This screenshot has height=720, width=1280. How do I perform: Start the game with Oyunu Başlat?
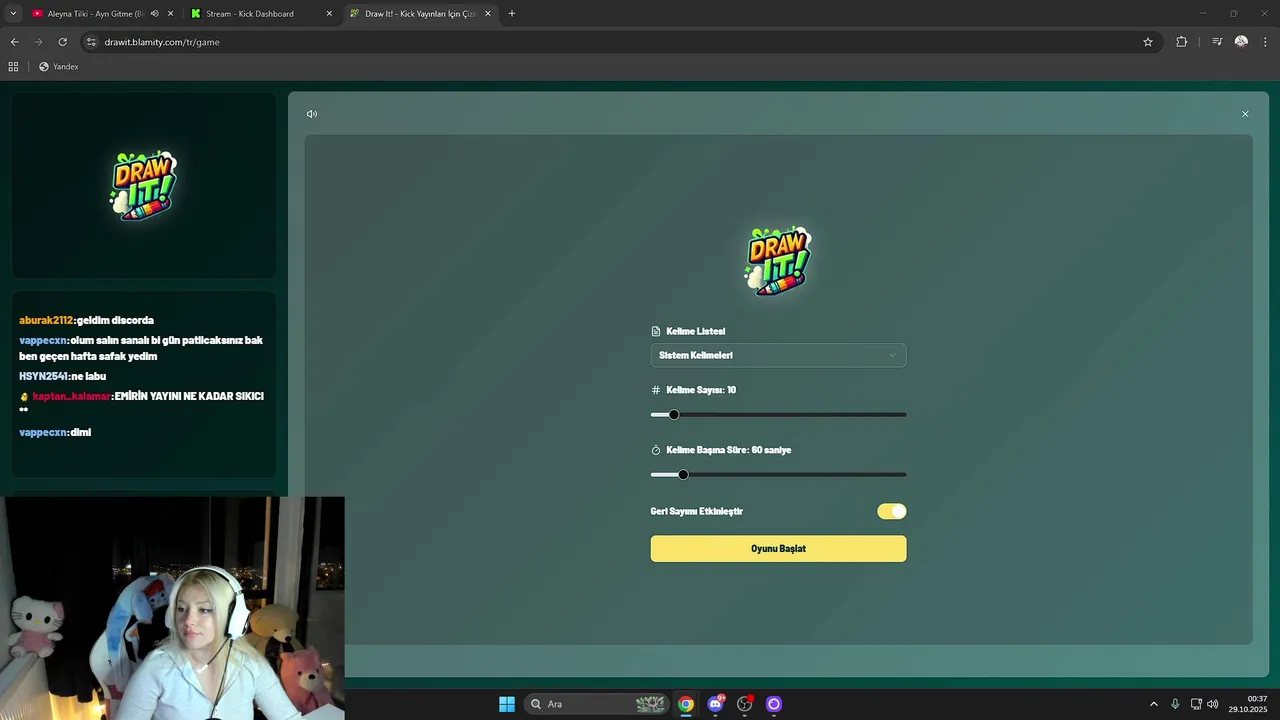pyautogui.click(x=778, y=548)
